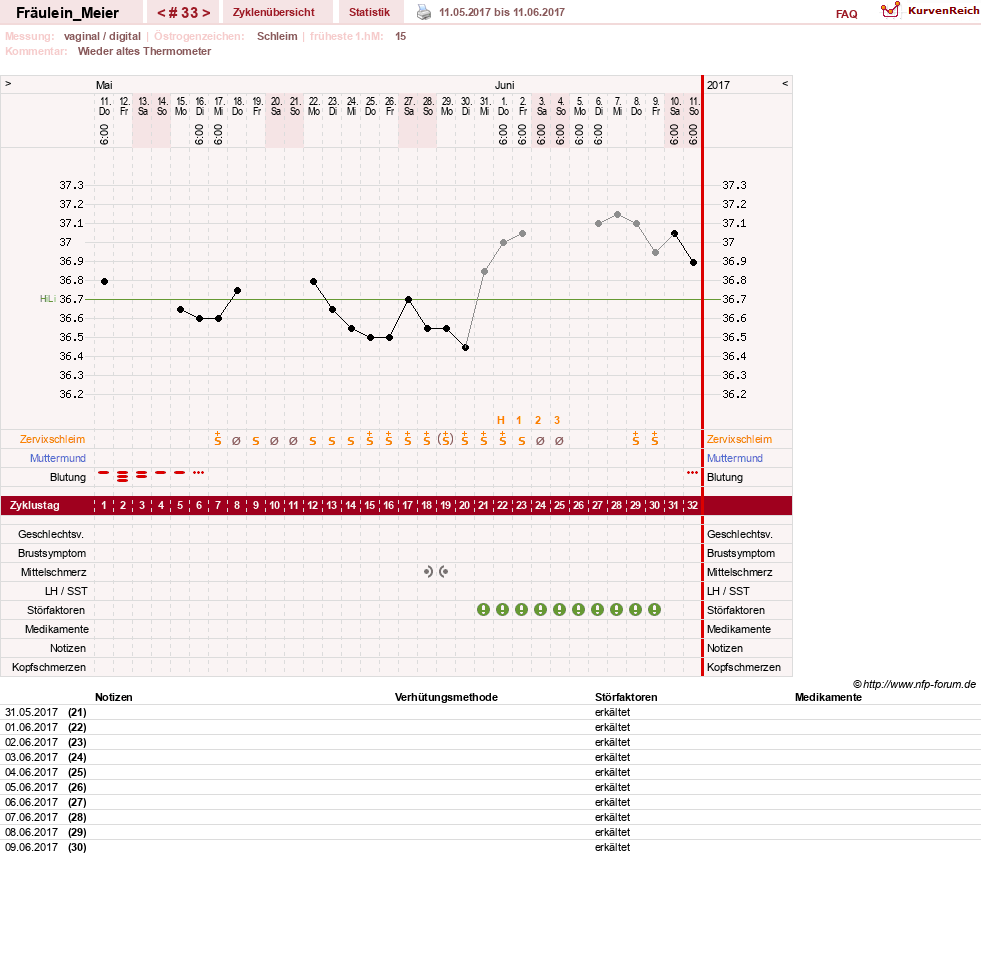Open the KurvenReich logo link

pyautogui.click(x=930, y=11)
